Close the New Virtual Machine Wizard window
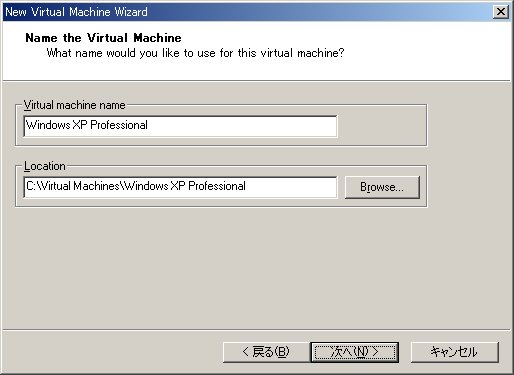514x375 pixels. (x=501, y=12)
